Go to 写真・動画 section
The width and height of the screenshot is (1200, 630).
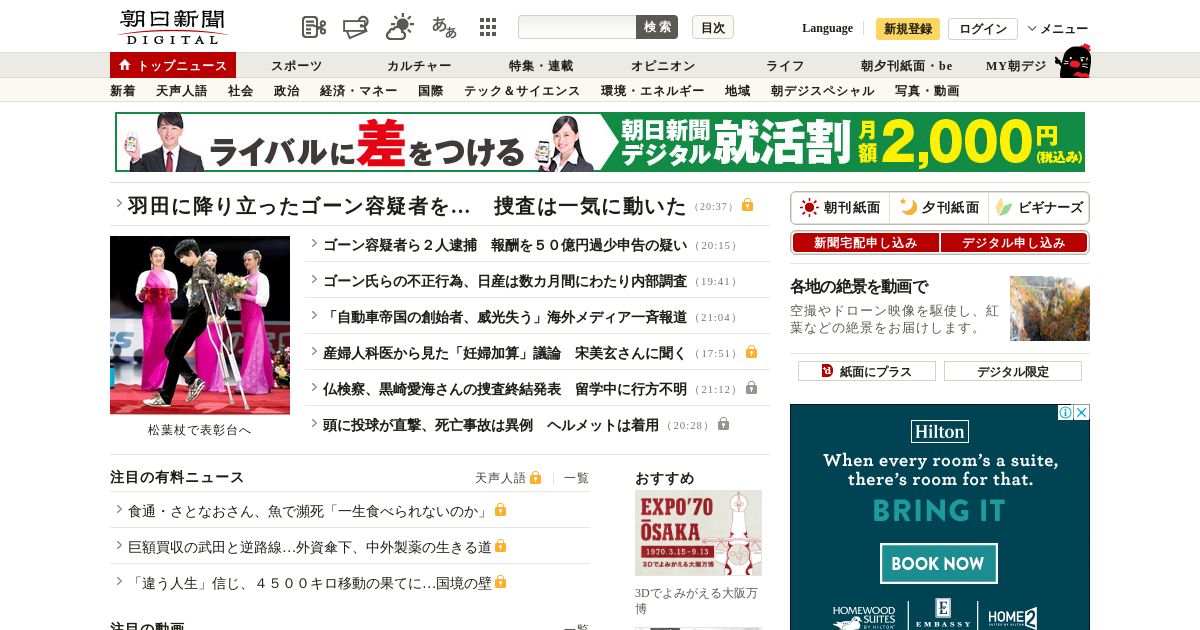(927, 91)
